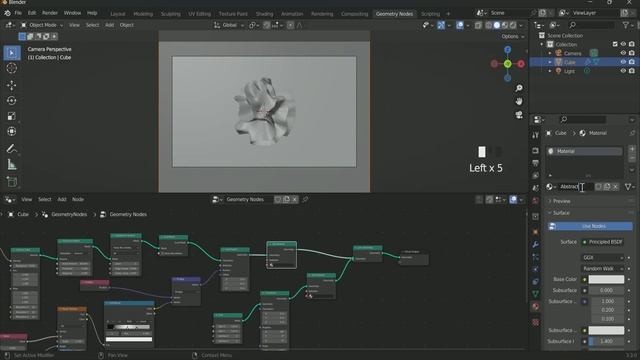The image size is (640, 360).
Task: Open the Material properties tab
Action: click(x=536, y=307)
